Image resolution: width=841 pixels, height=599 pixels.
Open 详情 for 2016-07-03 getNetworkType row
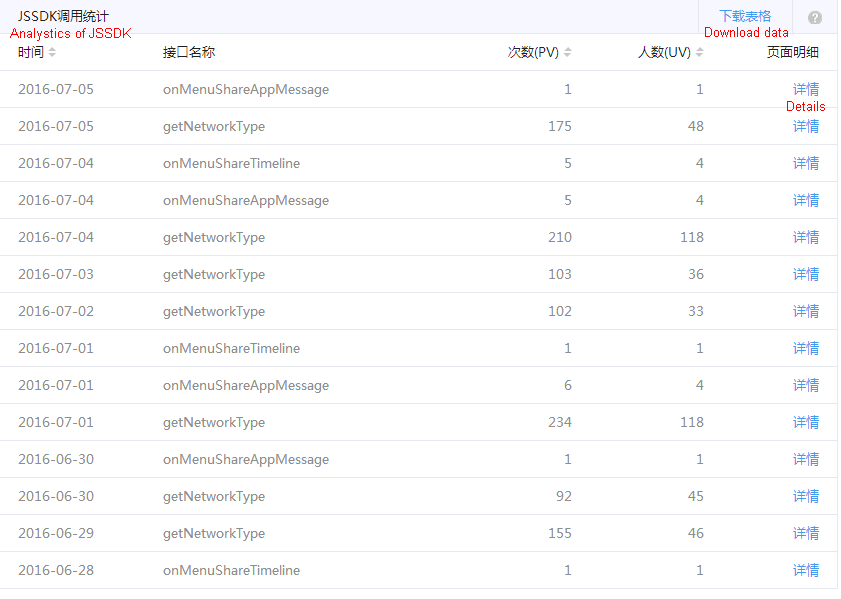coord(806,274)
